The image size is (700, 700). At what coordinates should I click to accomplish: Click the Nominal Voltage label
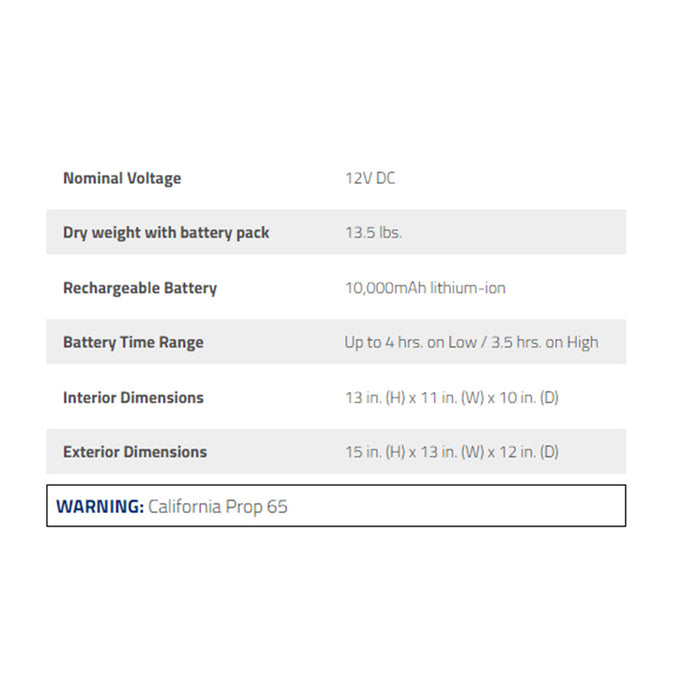click(122, 179)
